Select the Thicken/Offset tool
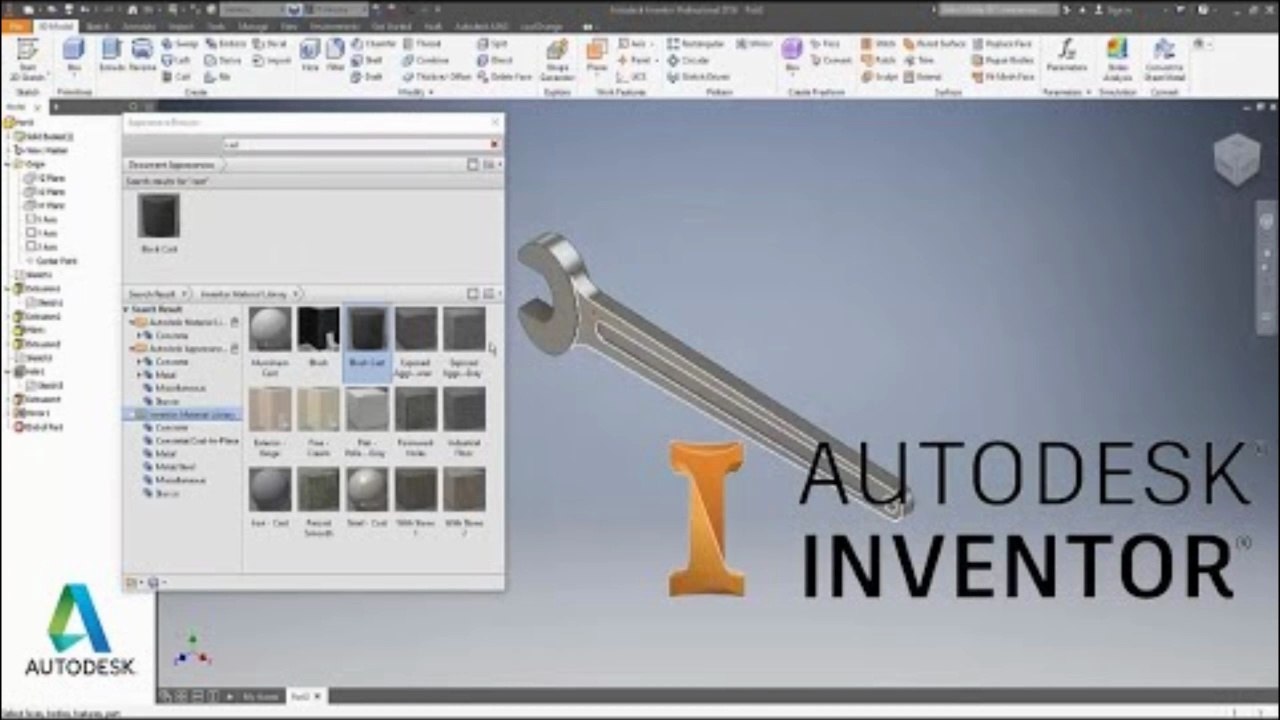1280x720 pixels. click(x=437, y=76)
